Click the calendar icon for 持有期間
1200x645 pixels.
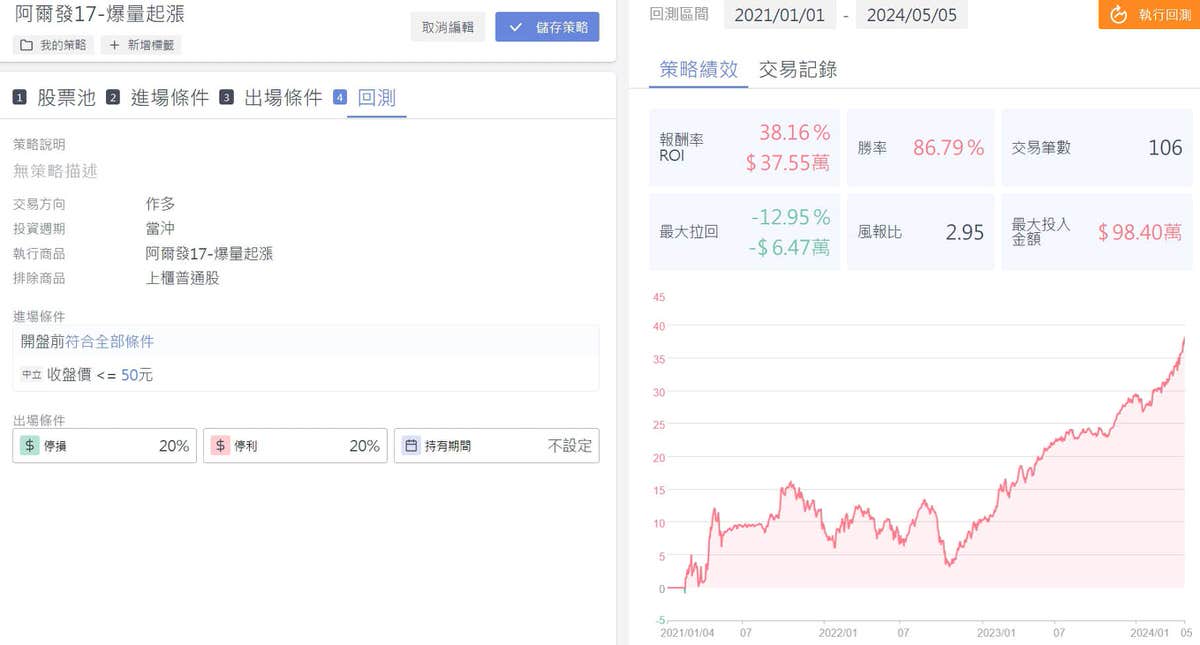point(411,446)
